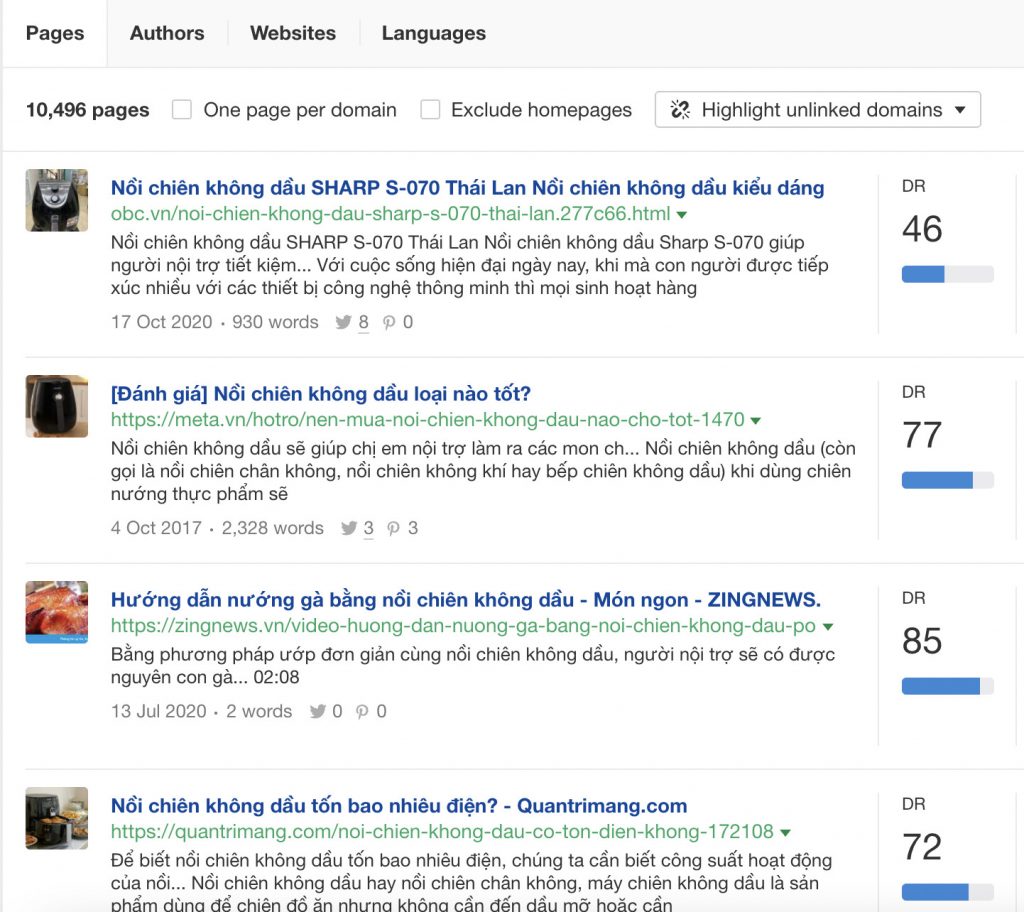Open Highlight unlinked domains dropdown
The image size is (1024, 912).
pyautogui.click(x=818, y=110)
